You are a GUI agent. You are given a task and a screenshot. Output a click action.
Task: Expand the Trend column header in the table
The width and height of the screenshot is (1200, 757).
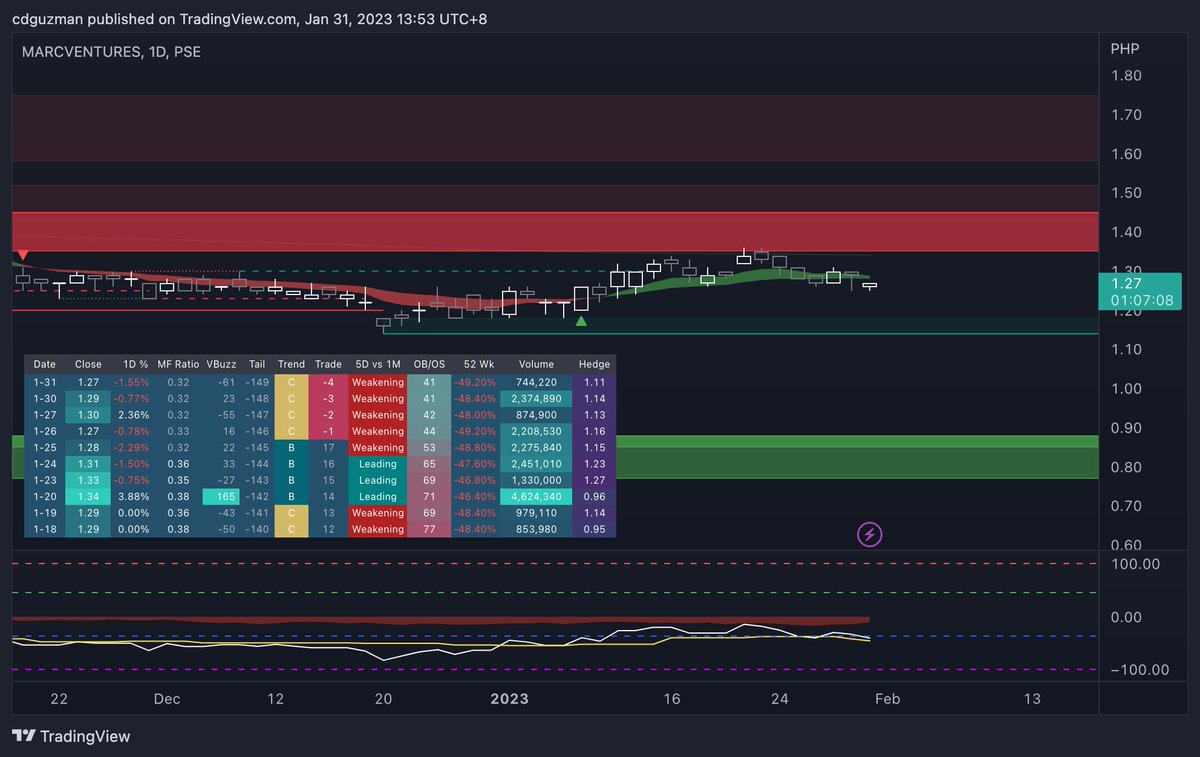pyautogui.click(x=290, y=364)
